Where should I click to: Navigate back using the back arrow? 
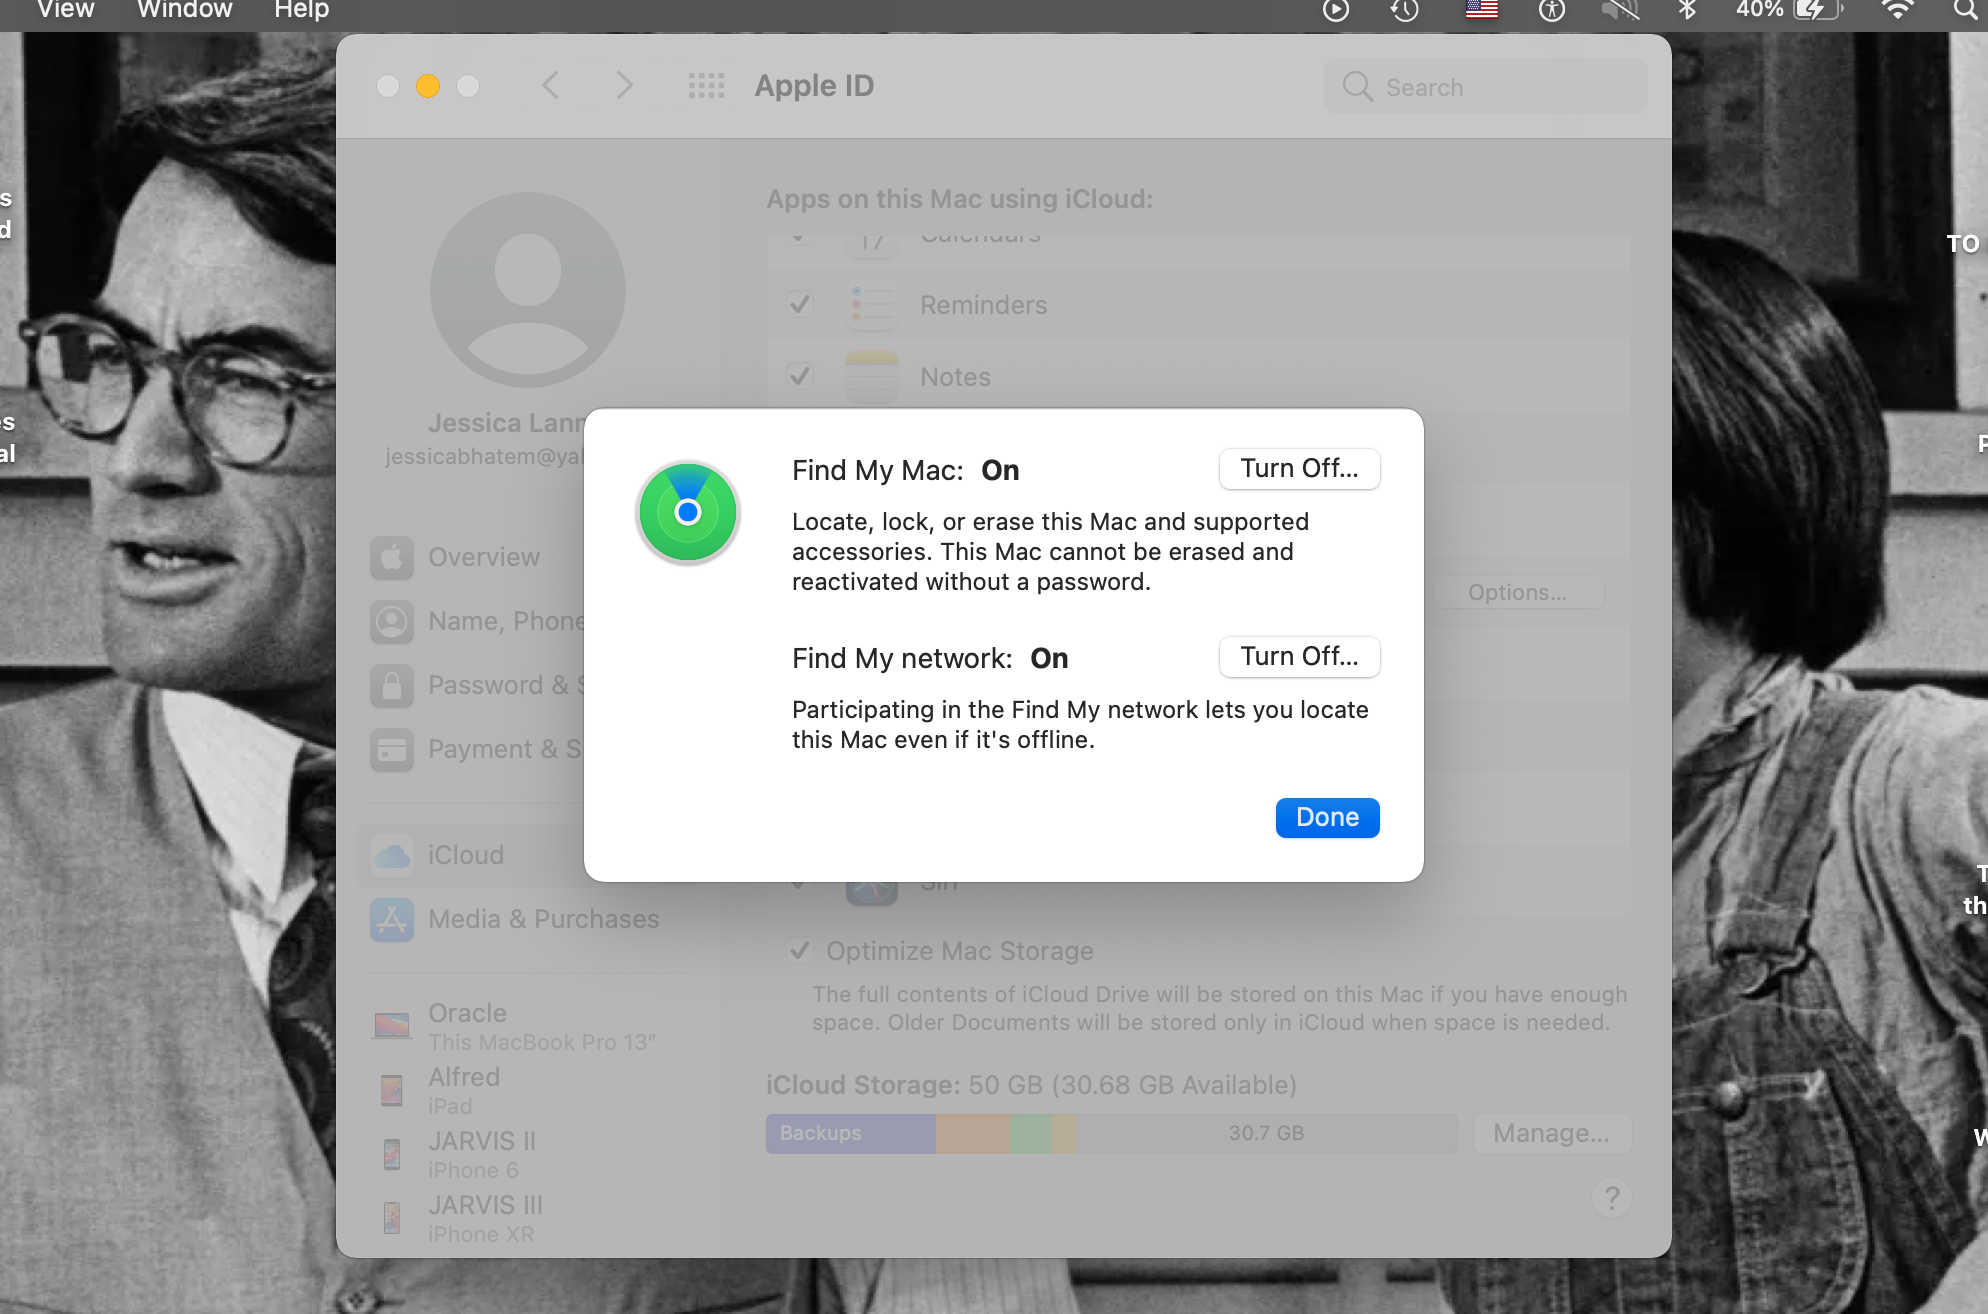tap(551, 84)
